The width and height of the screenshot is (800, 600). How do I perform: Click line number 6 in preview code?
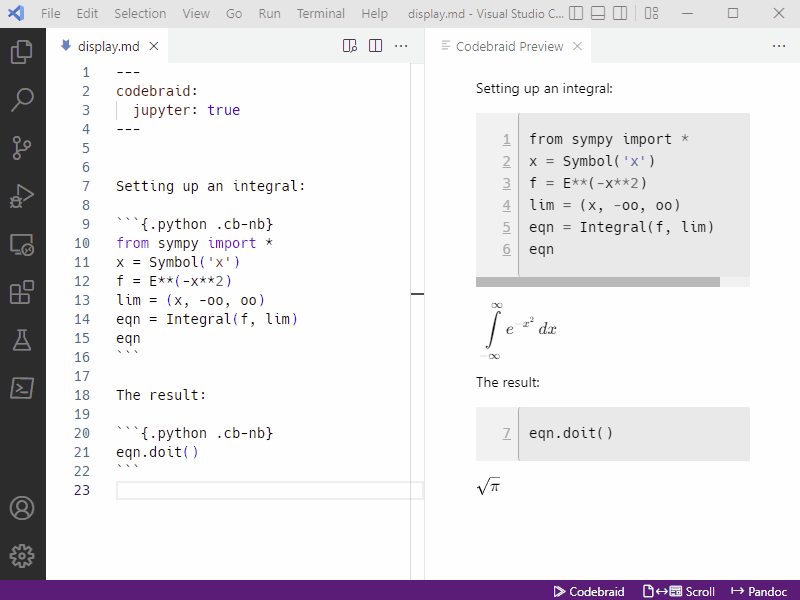point(506,249)
